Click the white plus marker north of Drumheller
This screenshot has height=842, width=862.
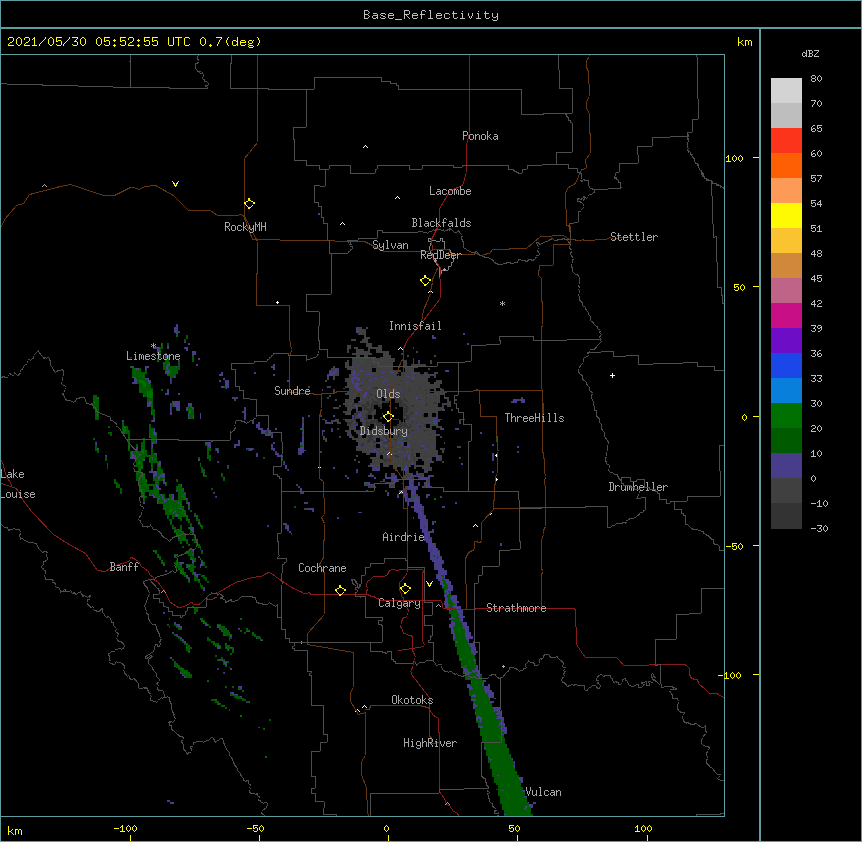point(612,375)
